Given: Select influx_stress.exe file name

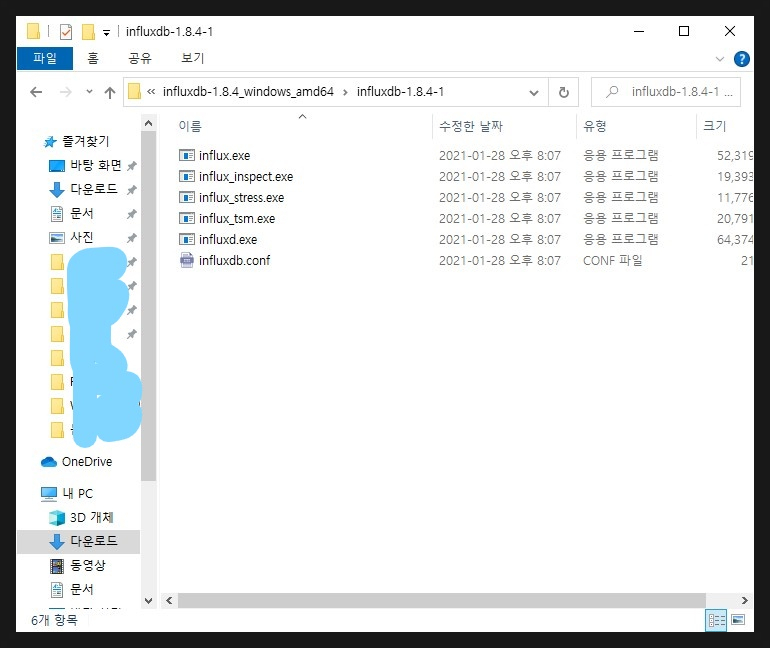Looking at the screenshot, I should tap(242, 198).
